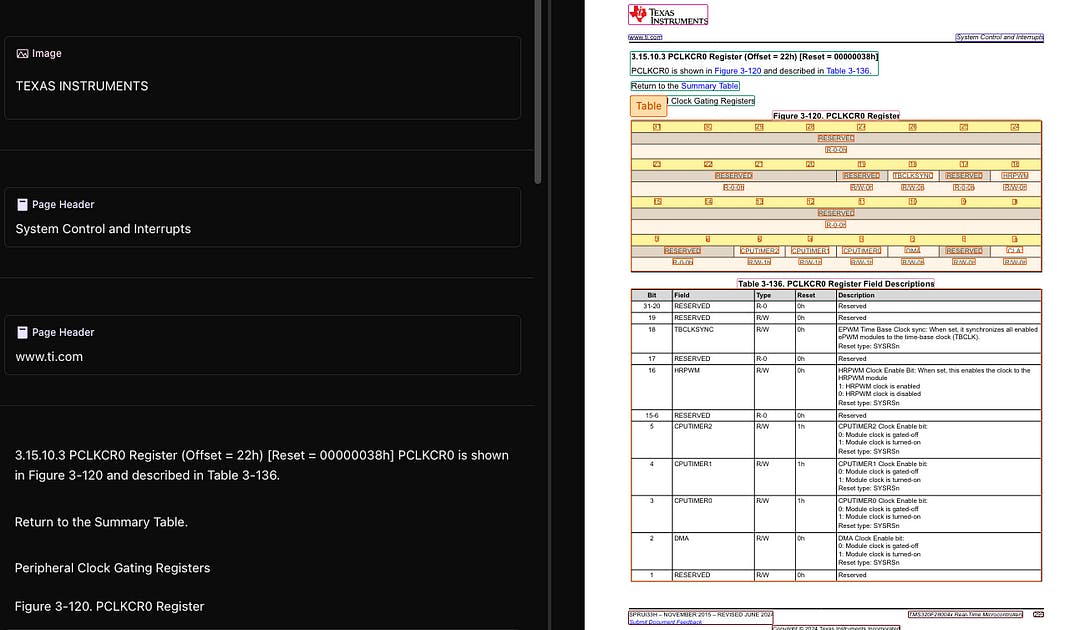Click the www.ti.com link in document header

(x=645, y=37)
